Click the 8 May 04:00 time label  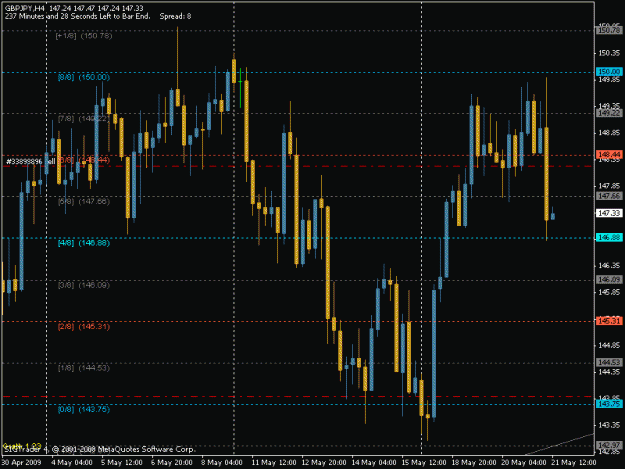point(221,463)
